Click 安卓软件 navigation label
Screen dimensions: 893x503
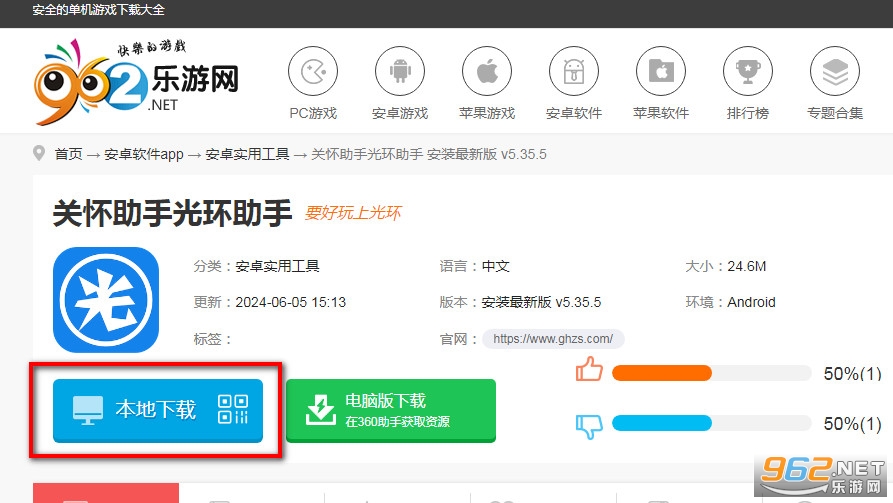tap(574, 113)
